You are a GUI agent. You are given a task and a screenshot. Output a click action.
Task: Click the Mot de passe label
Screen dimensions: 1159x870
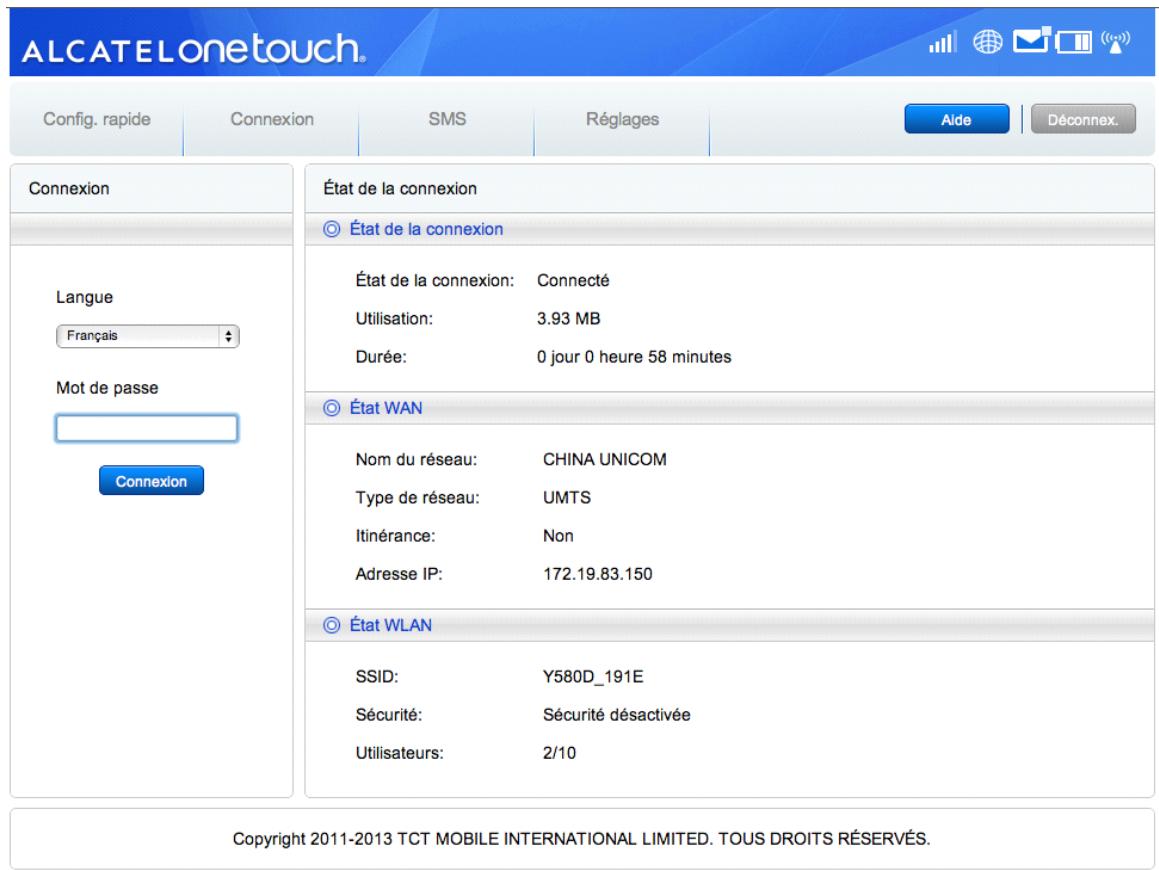(x=107, y=388)
